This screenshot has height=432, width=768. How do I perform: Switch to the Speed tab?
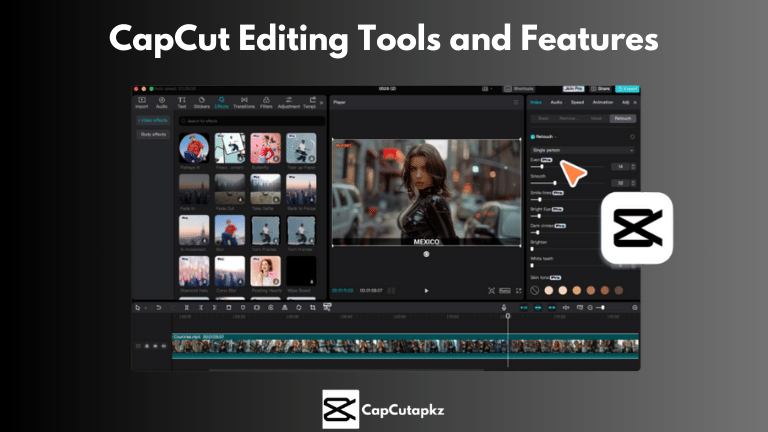pos(577,102)
